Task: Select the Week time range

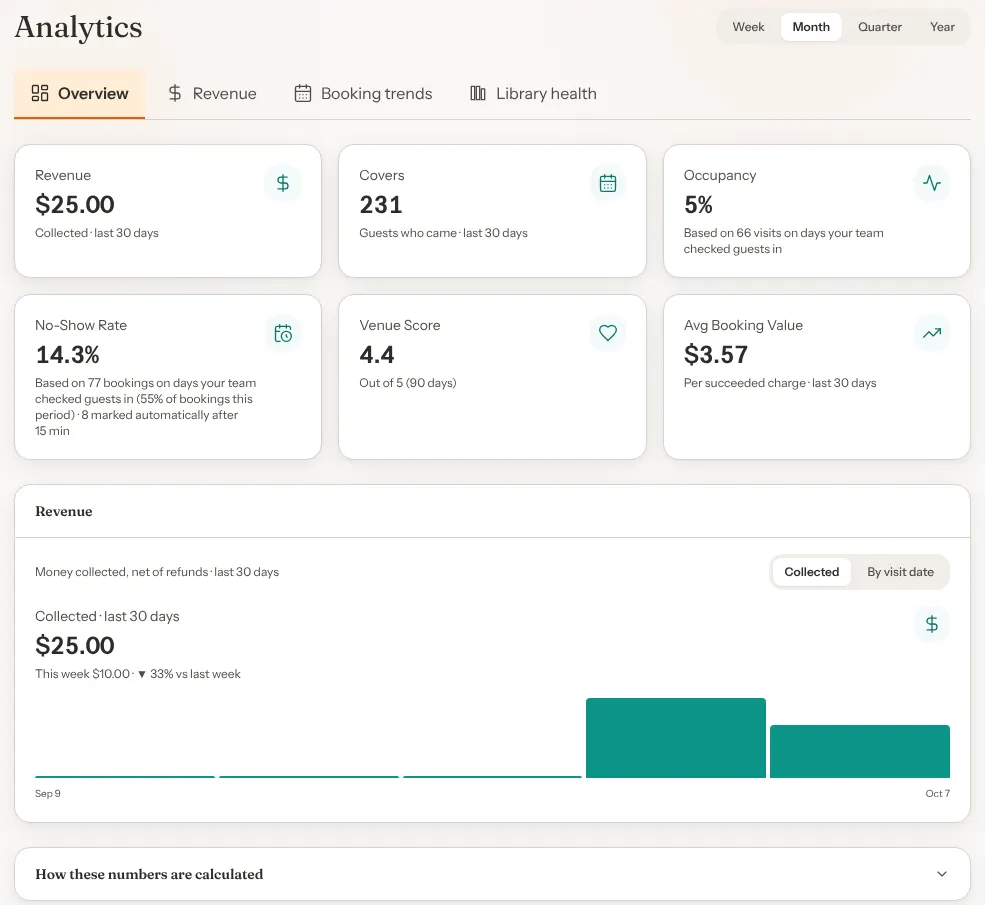Action: click(x=748, y=27)
